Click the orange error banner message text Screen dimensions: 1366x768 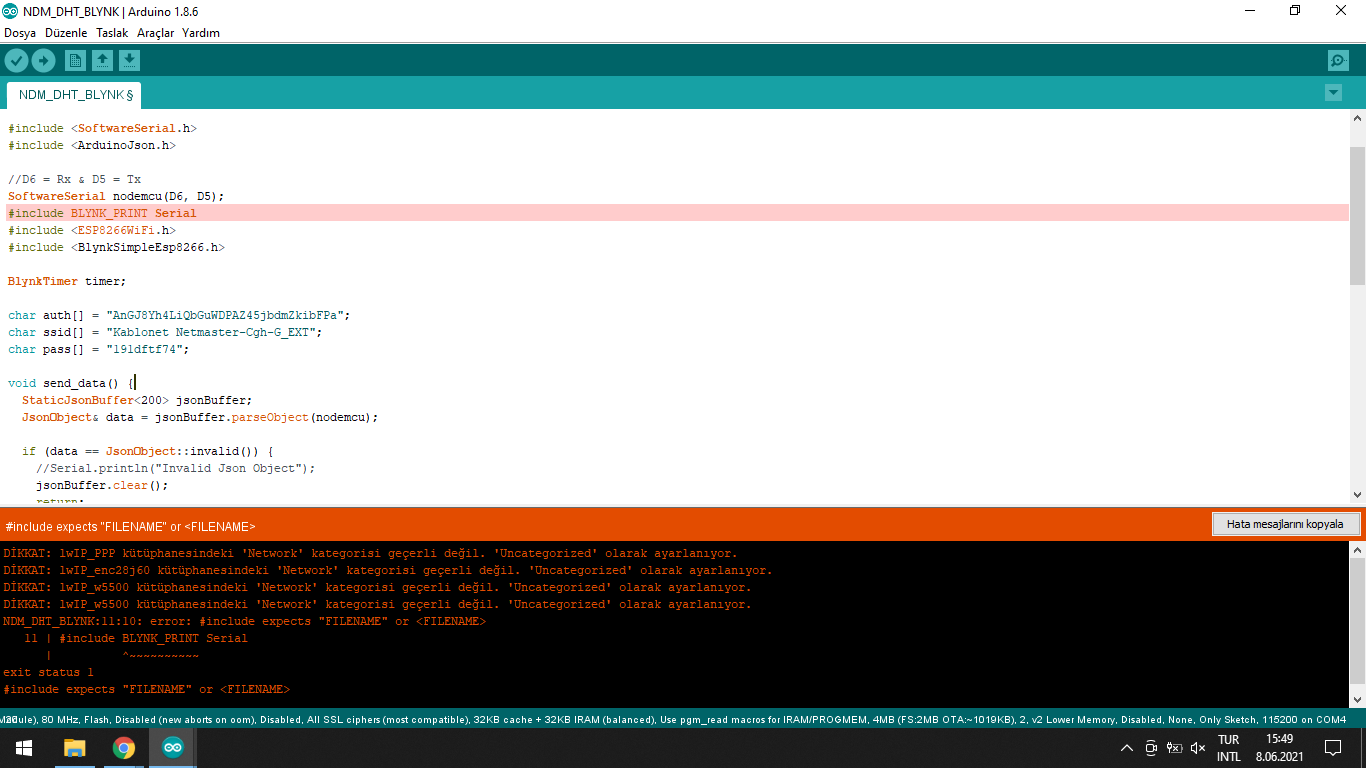point(130,526)
